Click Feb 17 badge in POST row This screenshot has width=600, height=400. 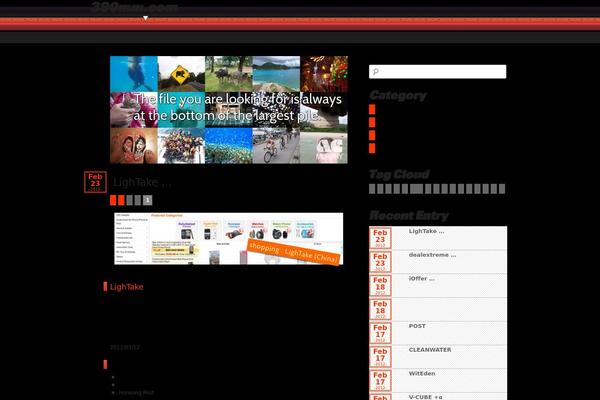(x=380, y=333)
